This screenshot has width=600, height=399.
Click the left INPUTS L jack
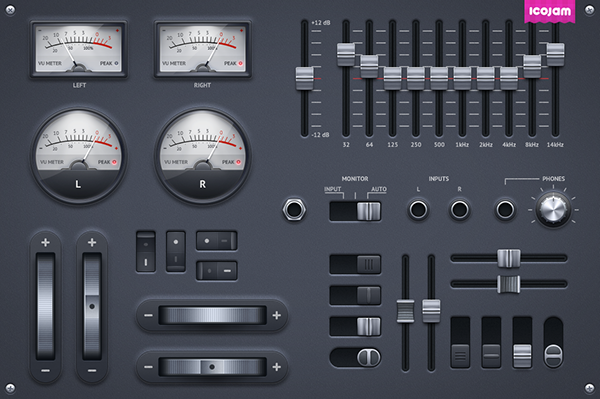click(x=418, y=209)
